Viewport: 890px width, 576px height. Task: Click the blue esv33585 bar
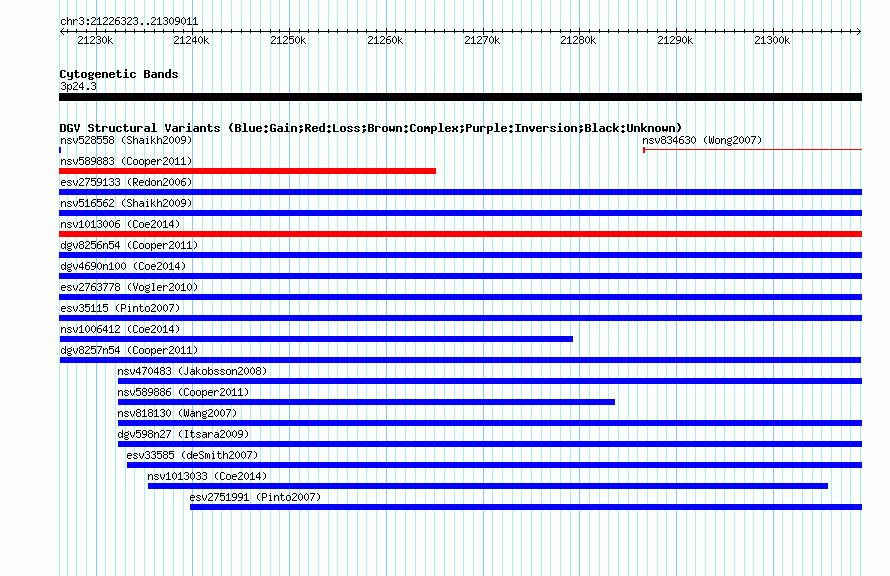coord(494,465)
